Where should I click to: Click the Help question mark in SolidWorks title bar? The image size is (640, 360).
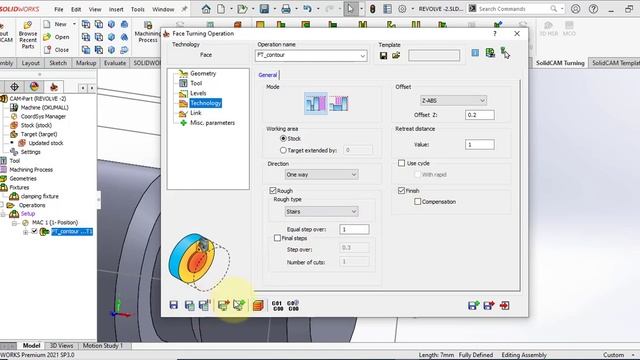(593, 9)
